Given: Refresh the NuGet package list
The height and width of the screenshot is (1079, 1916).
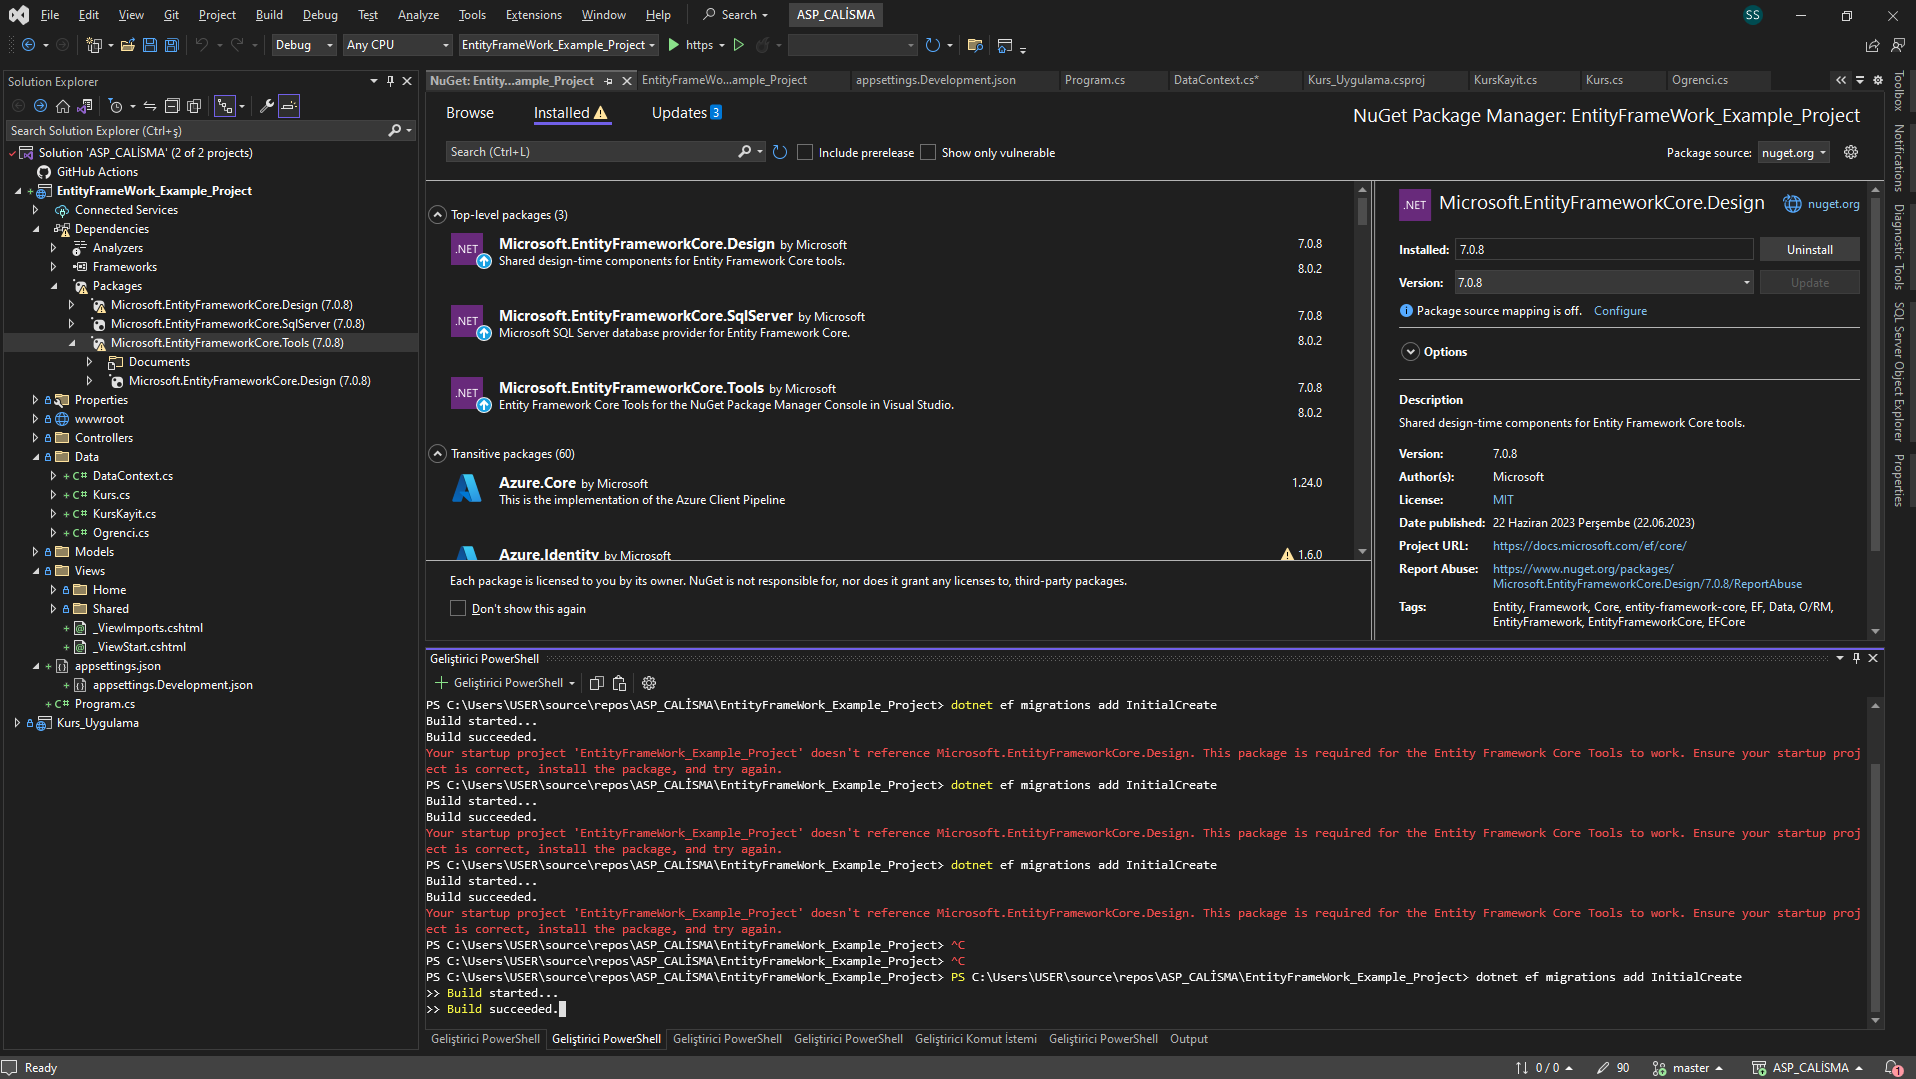Looking at the screenshot, I should click(780, 152).
